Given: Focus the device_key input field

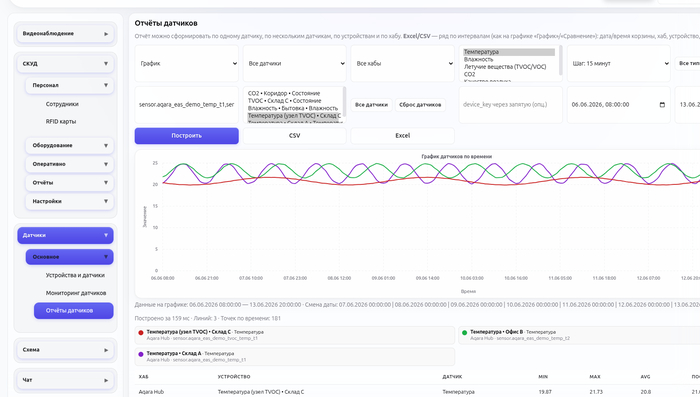Looking at the screenshot, I should 511,104.
